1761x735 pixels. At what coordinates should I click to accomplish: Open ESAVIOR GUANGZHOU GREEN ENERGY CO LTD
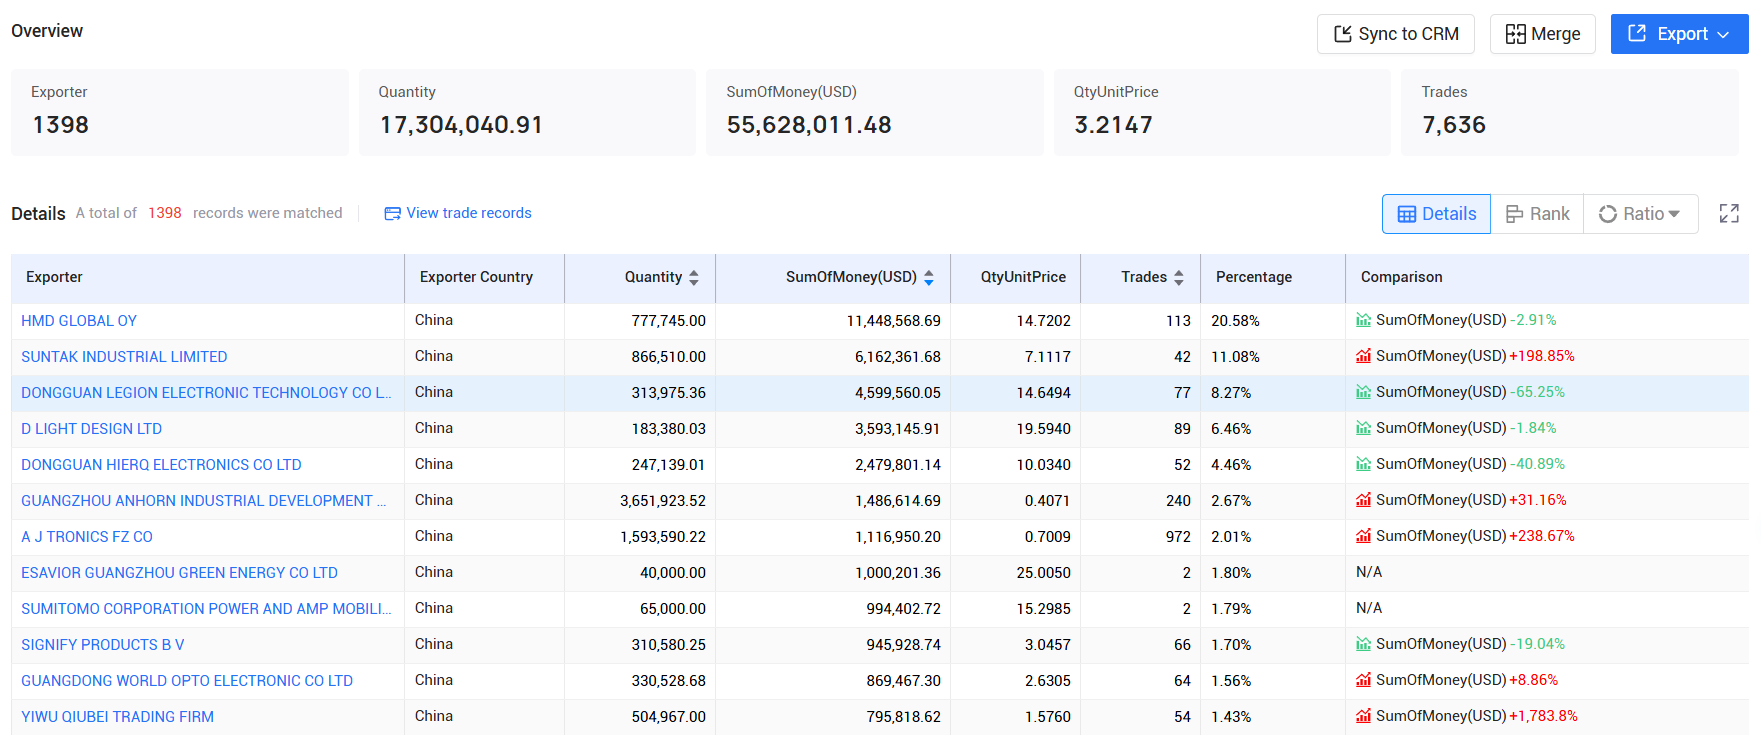point(179,573)
